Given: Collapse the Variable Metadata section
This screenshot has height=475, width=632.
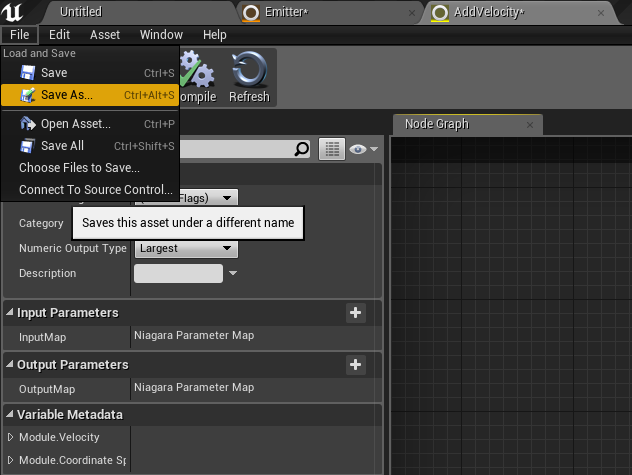Looking at the screenshot, I should point(10,414).
